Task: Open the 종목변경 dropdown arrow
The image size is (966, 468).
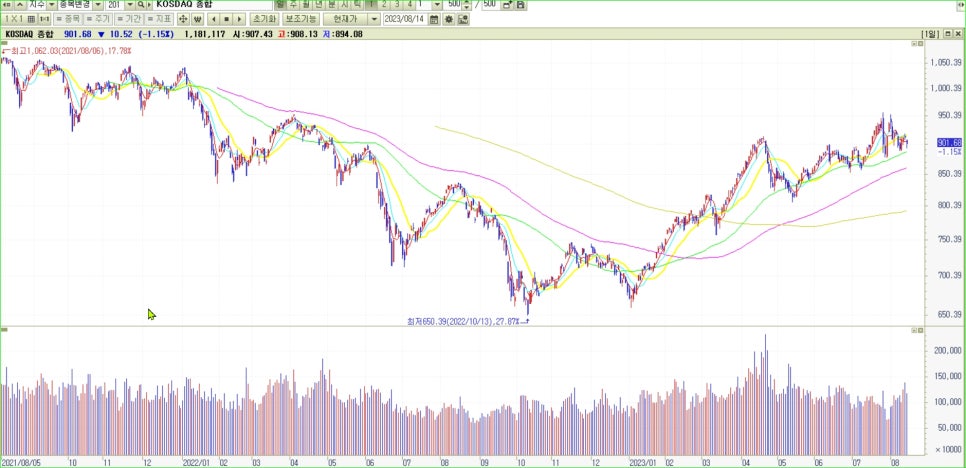Action: click(x=98, y=4)
